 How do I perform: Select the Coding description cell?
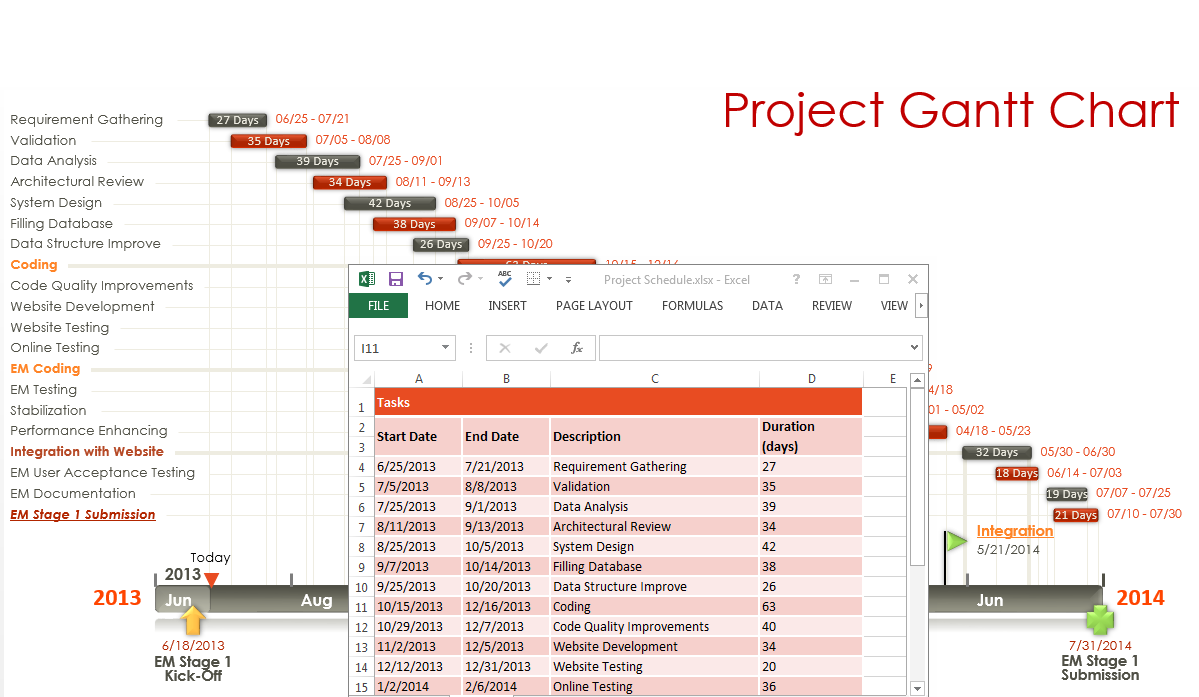(x=654, y=607)
